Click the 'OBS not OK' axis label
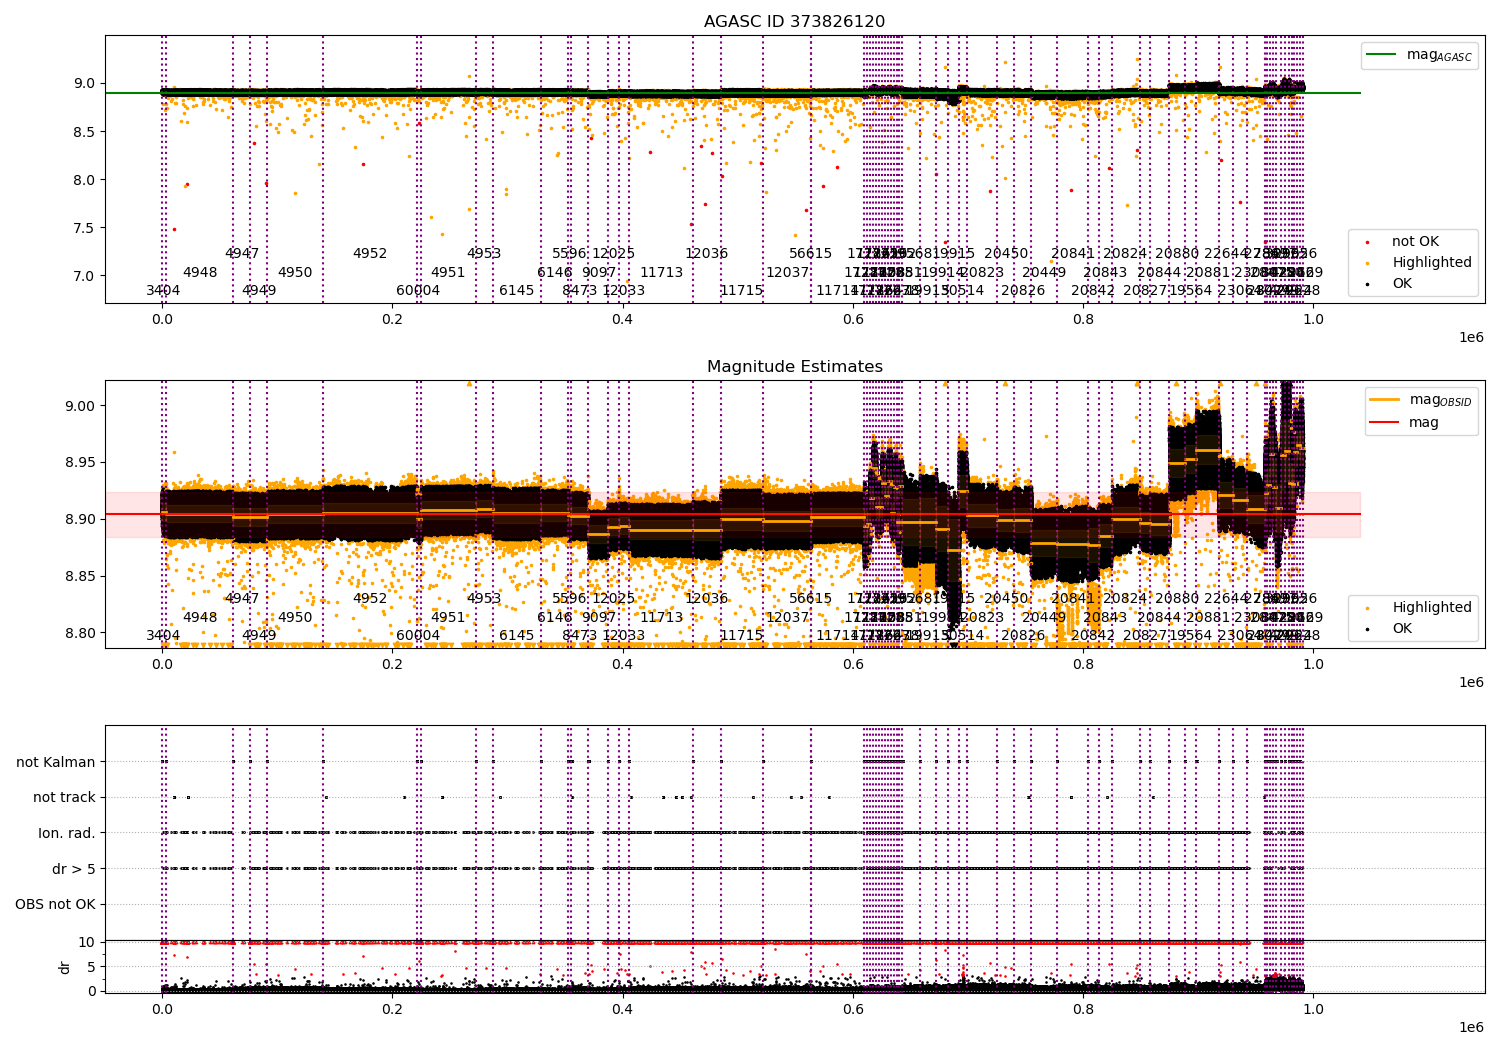Viewport: 1500px width, 1050px height. click(55, 904)
